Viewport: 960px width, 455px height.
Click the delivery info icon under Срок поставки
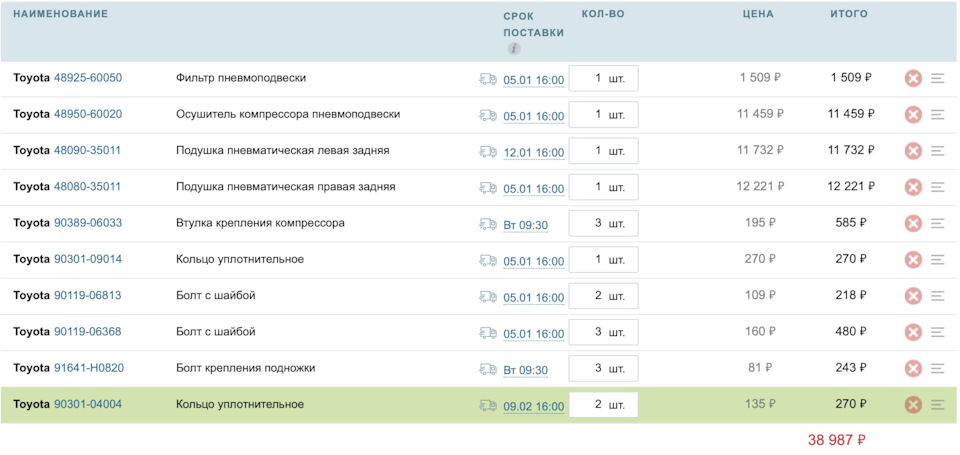[514, 49]
